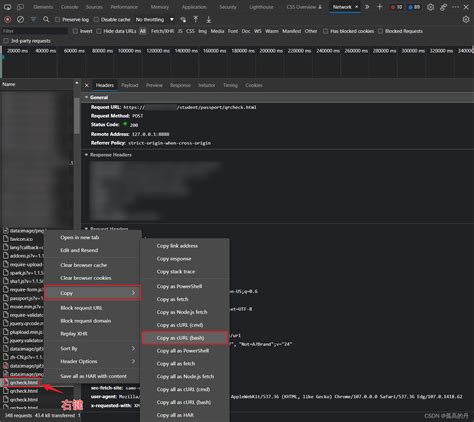This screenshot has width=474, height=422.
Task: Choose Replay XHR
Action: point(92,334)
